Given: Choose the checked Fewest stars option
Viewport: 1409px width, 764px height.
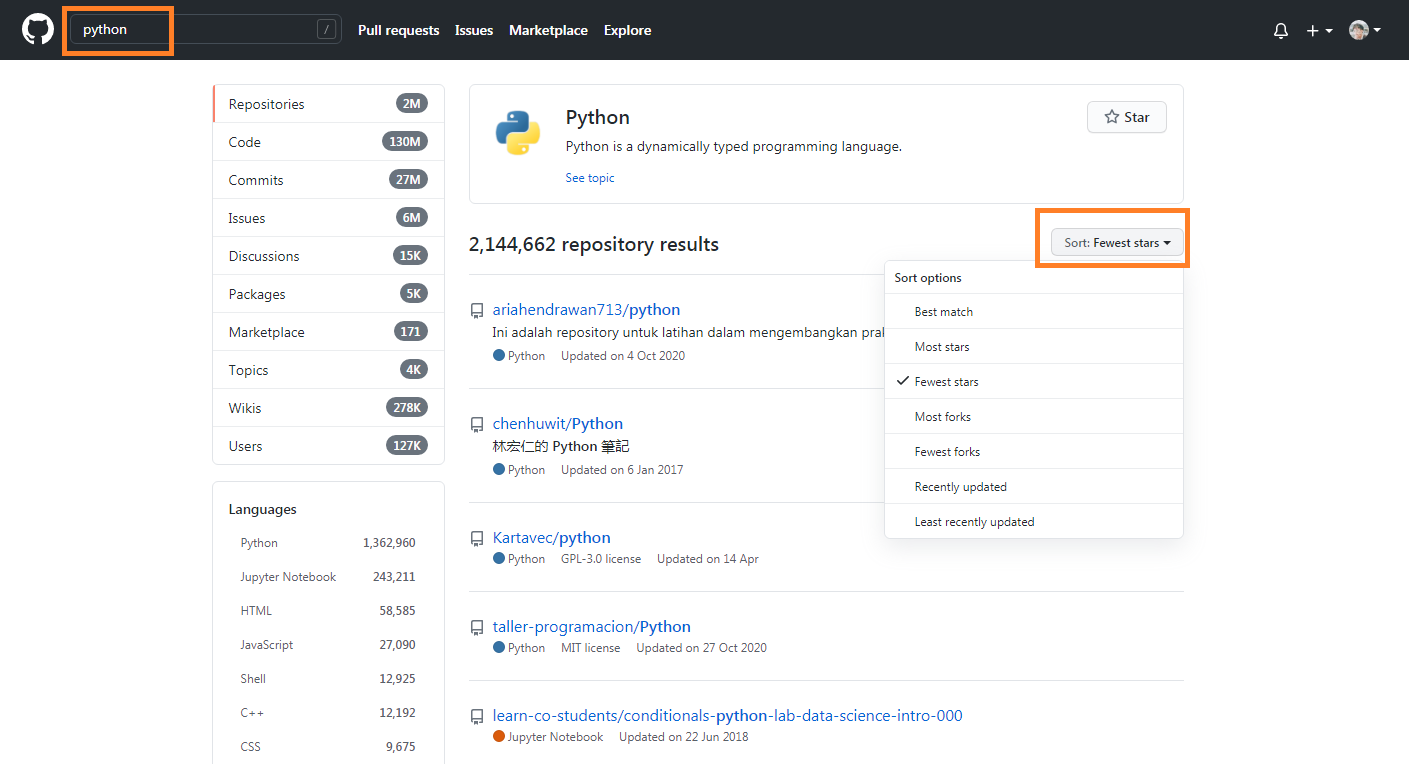Looking at the screenshot, I should click(x=1034, y=382).
